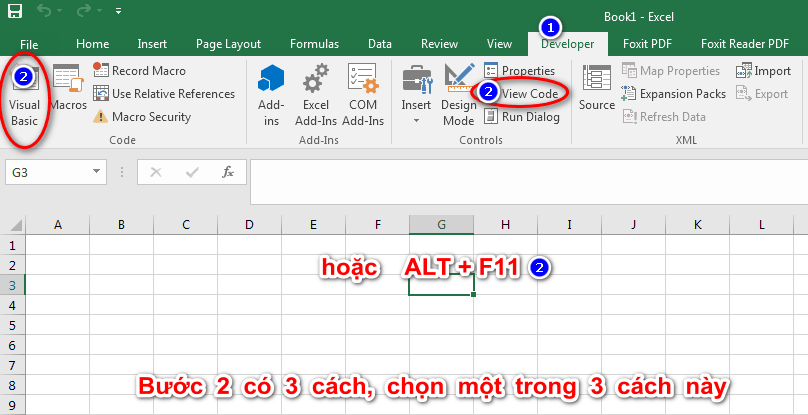The height and width of the screenshot is (415, 808).
Task: Select the Developer tab
Action: 567,44
